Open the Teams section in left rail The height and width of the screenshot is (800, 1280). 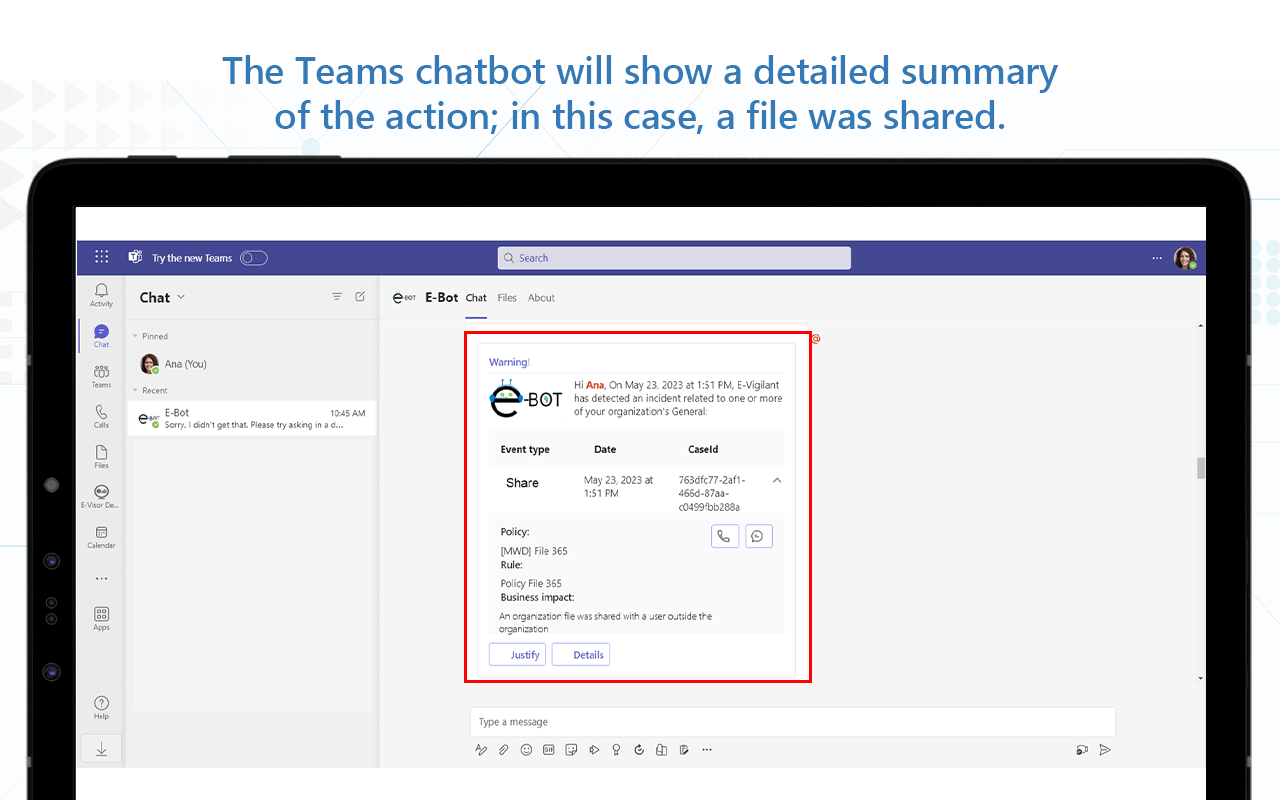(x=101, y=376)
